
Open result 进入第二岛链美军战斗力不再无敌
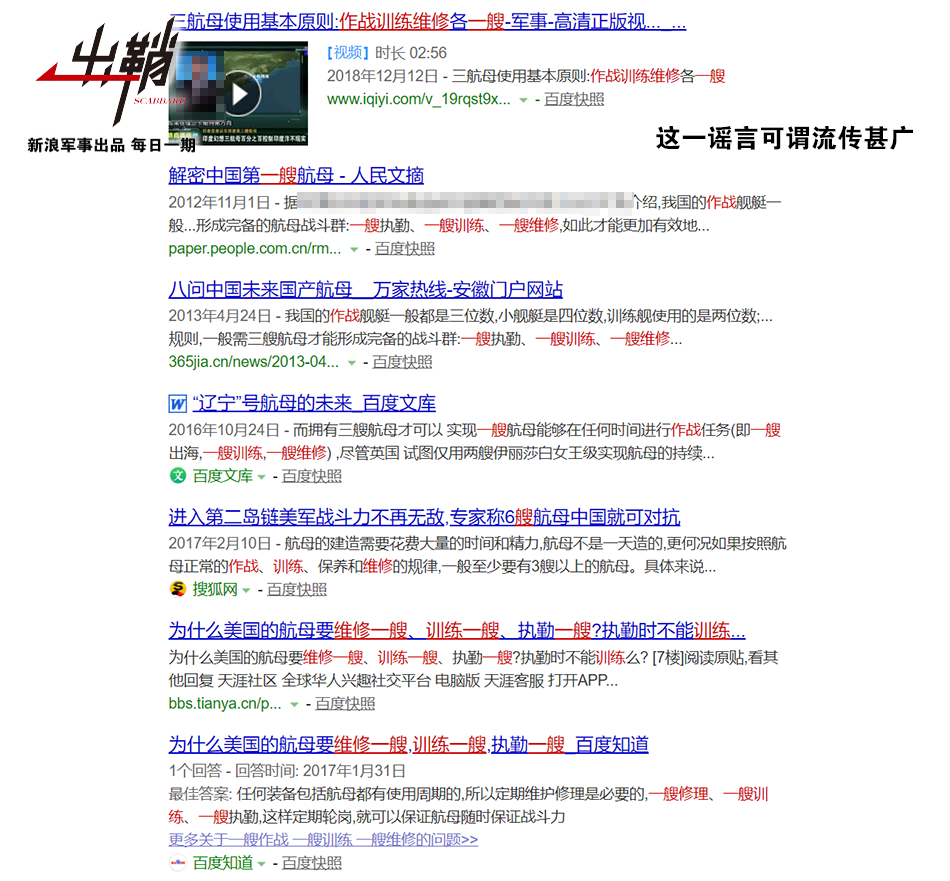pyautogui.click(x=424, y=517)
